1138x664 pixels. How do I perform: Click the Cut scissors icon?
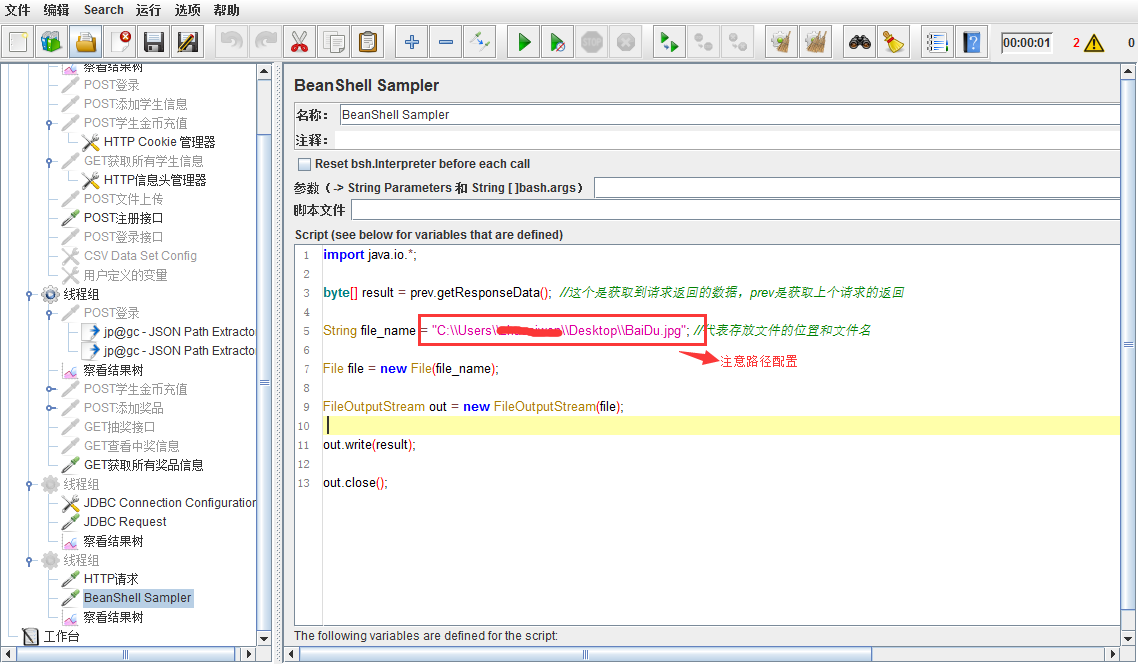[299, 42]
